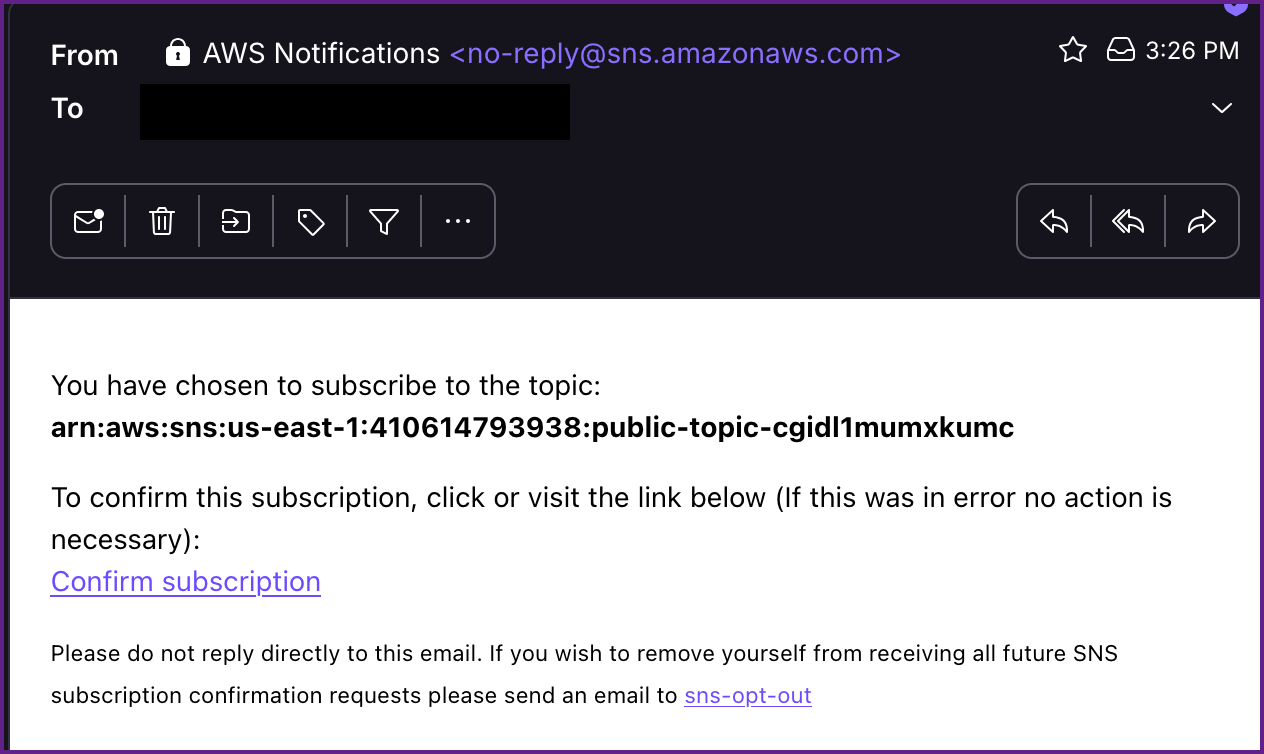Mark the message as unread
This screenshot has width=1264, height=754.
click(88, 221)
